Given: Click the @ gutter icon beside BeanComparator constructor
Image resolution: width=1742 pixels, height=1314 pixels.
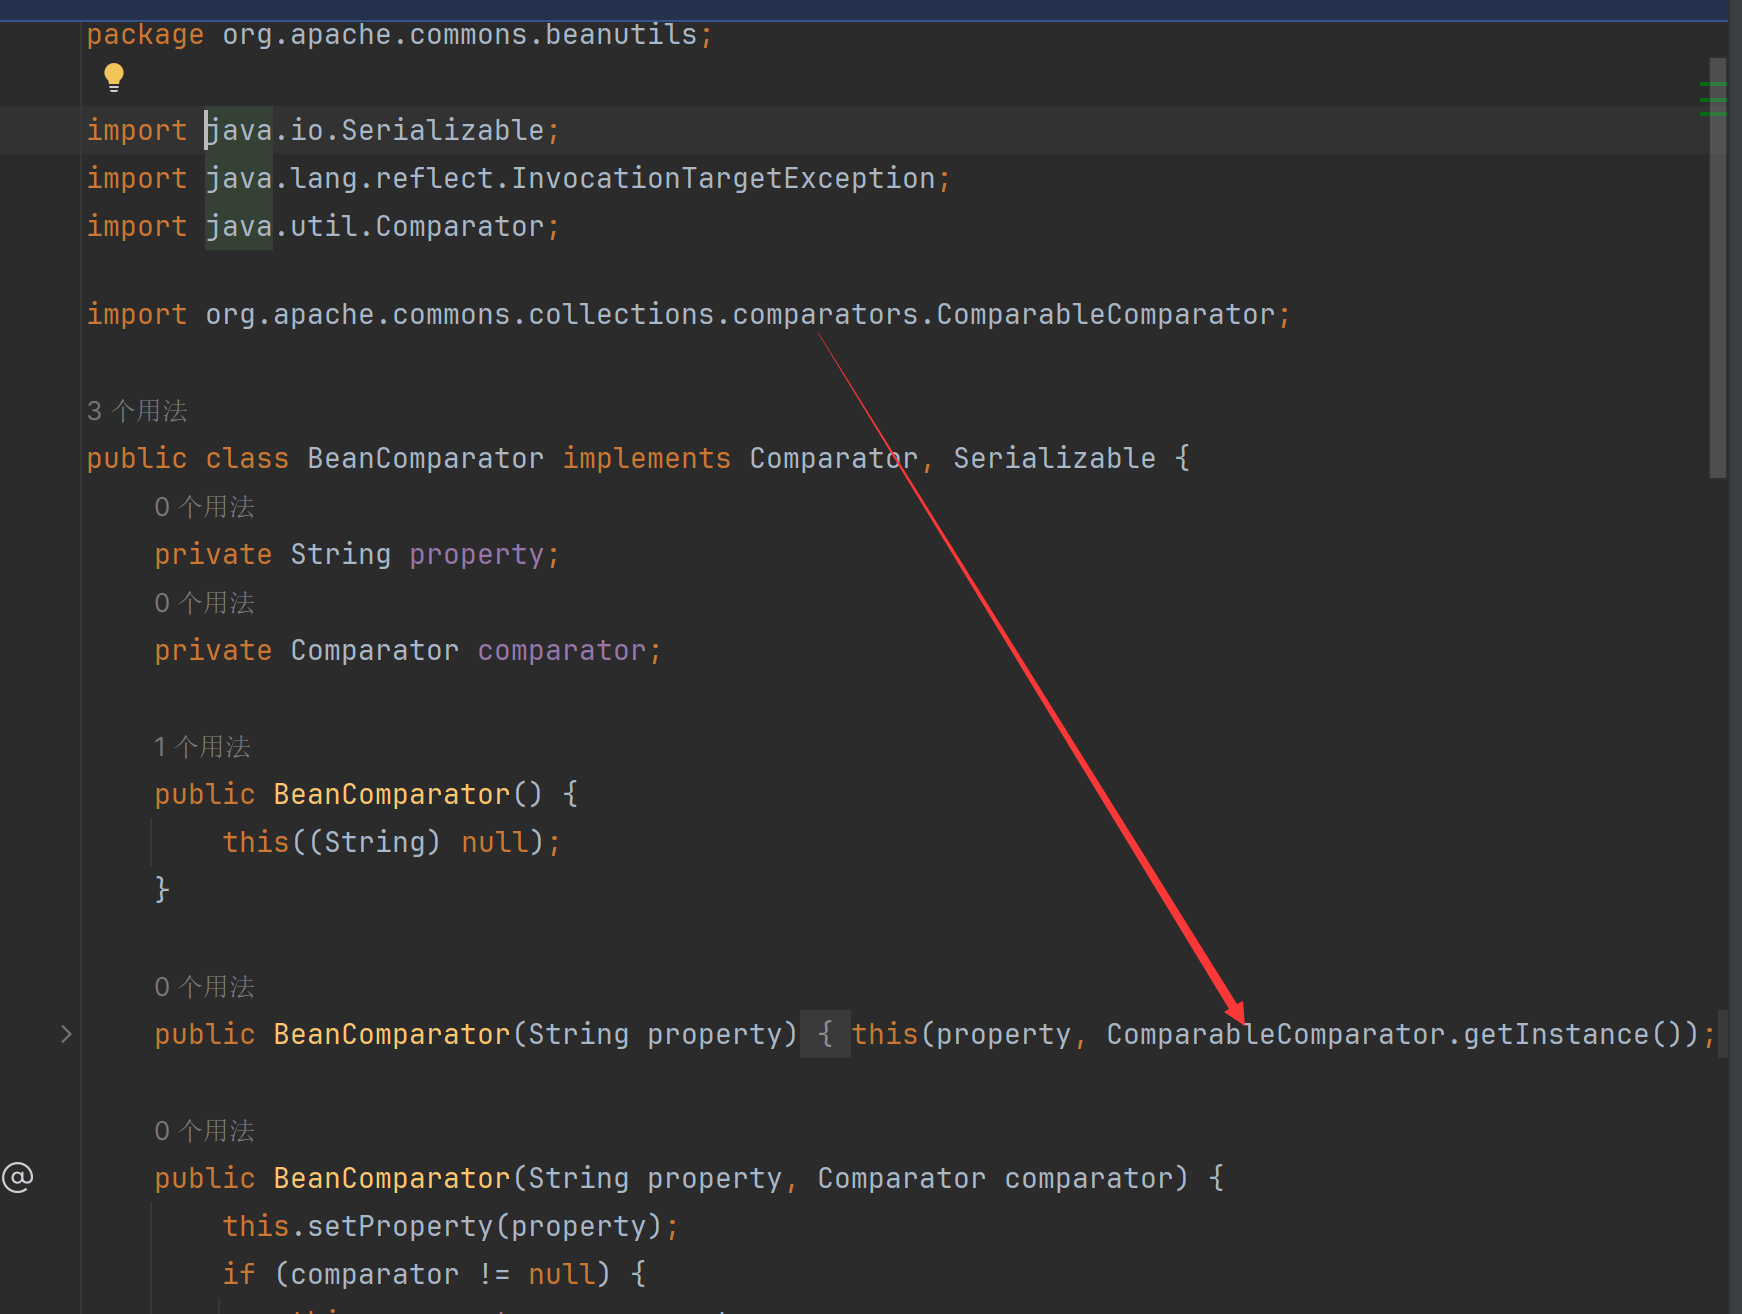Looking at the screenshot, I should [x=18, y=1177].
